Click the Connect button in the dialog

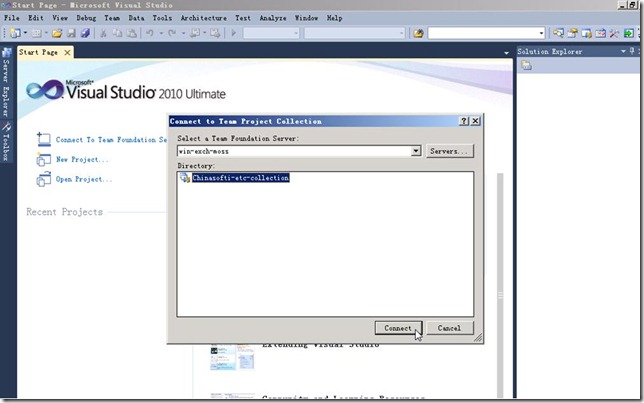(x=398, y=328)
